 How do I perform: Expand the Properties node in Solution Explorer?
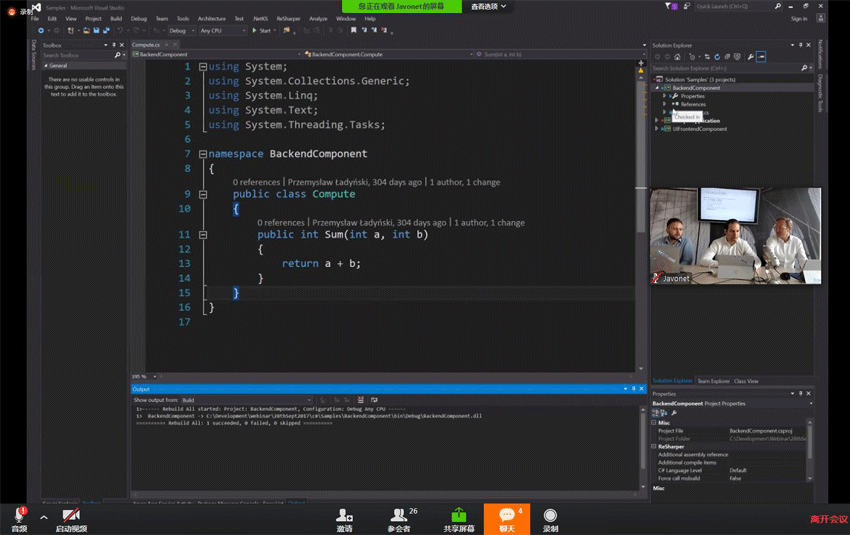(665, 96)
